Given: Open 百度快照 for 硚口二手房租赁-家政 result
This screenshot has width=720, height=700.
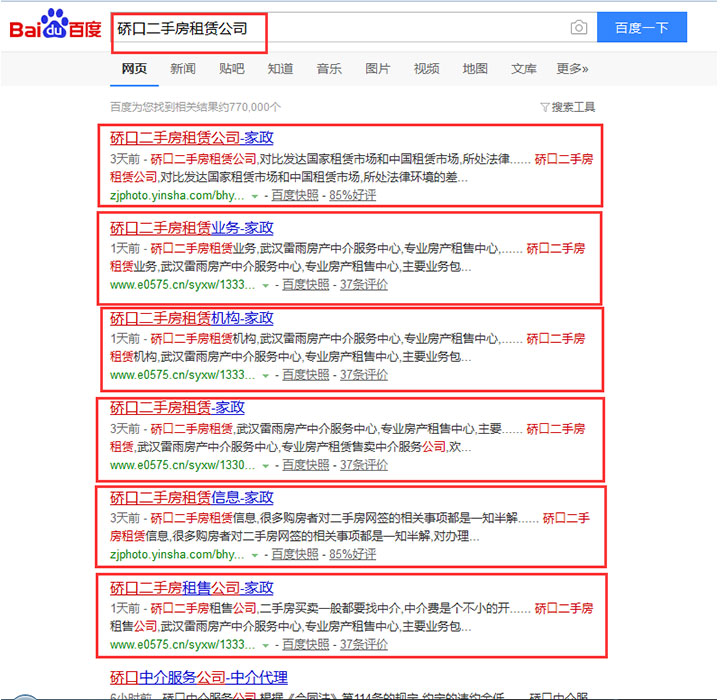Looking at the screenshot, I should (305, 465).
